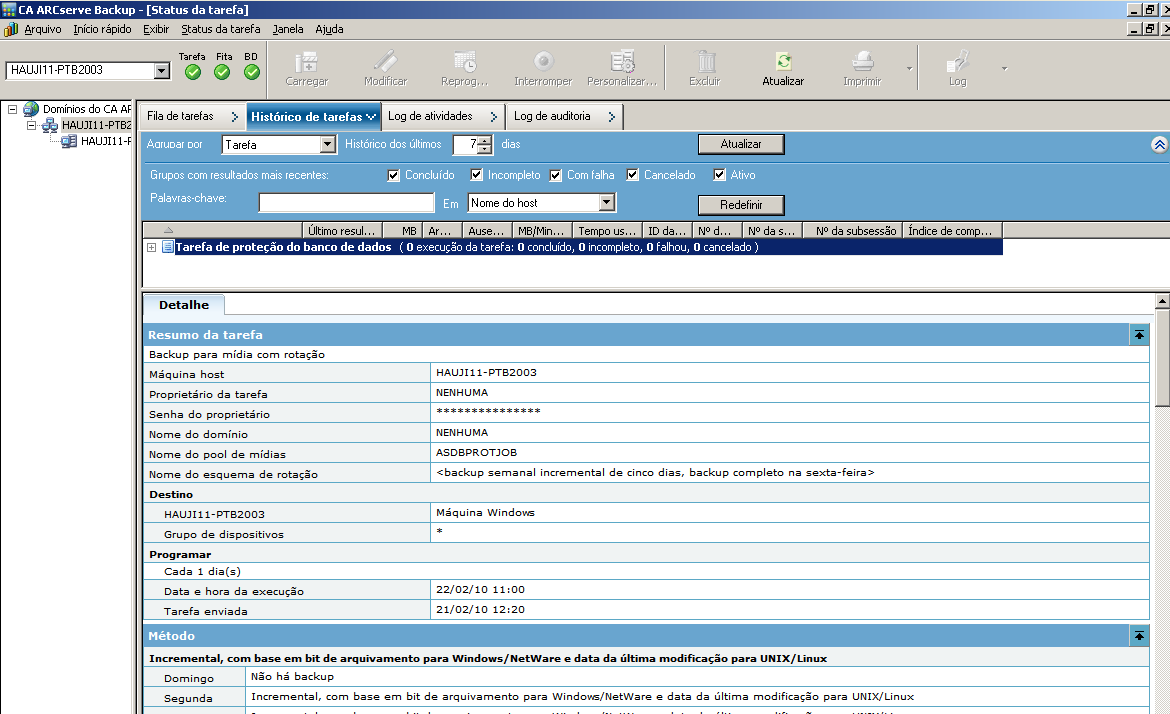This screenshot has width=1170, height=714.
Task: Click the Redefinir button
Action: (x=740, y=205)
